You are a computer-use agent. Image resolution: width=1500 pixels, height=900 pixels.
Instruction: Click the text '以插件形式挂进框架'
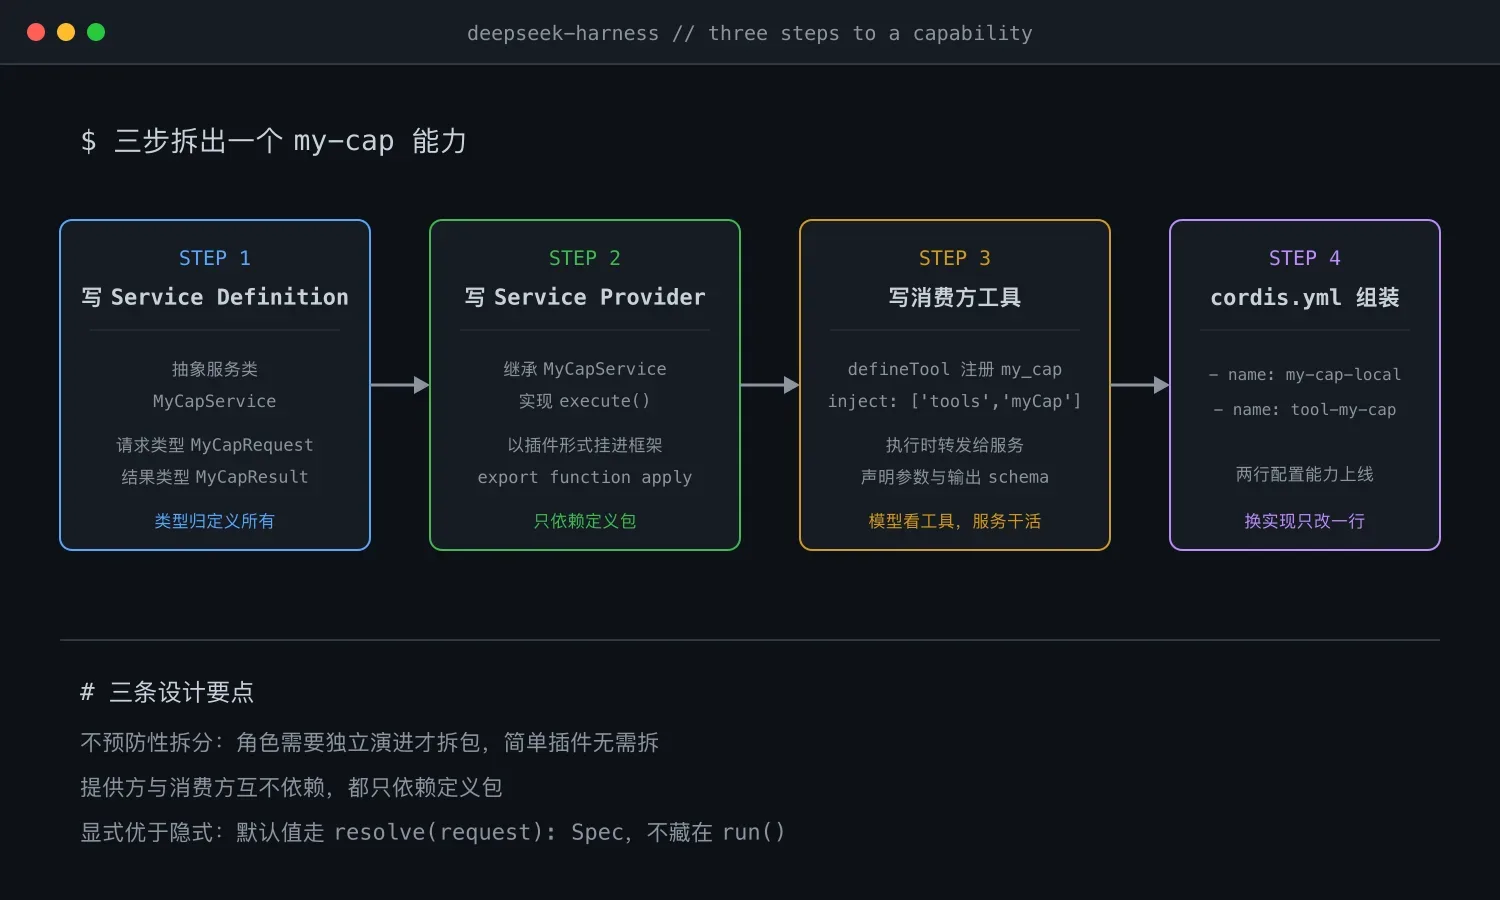[585, 445]
